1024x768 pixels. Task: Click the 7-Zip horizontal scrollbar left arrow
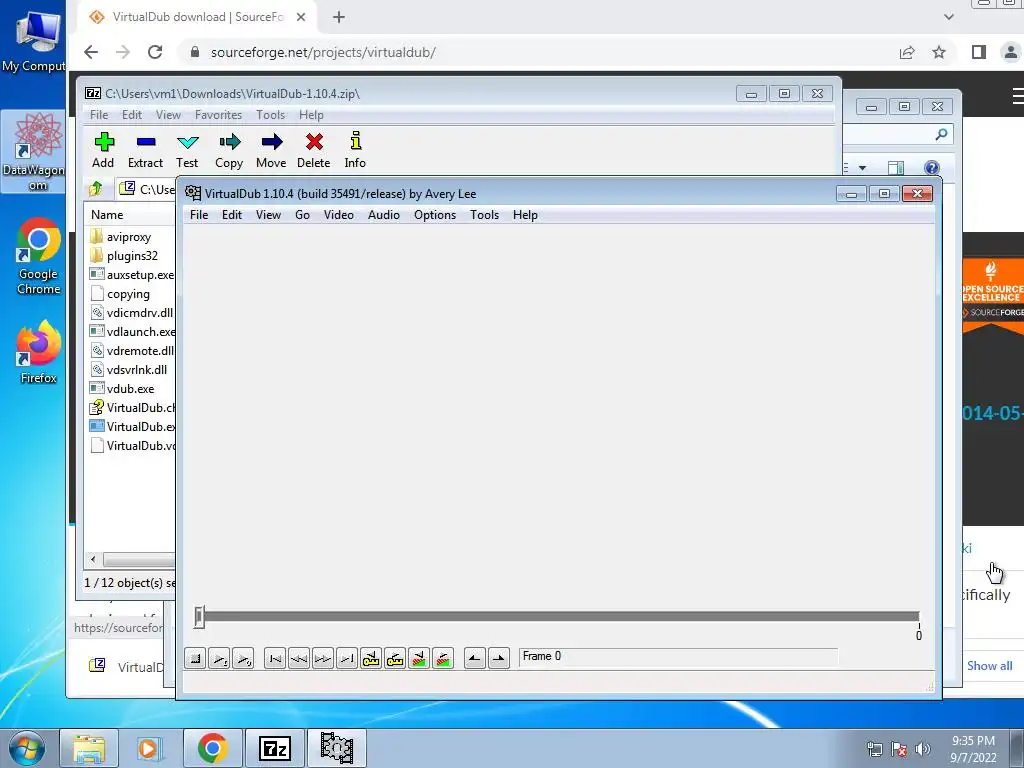[x=93, y=560]
